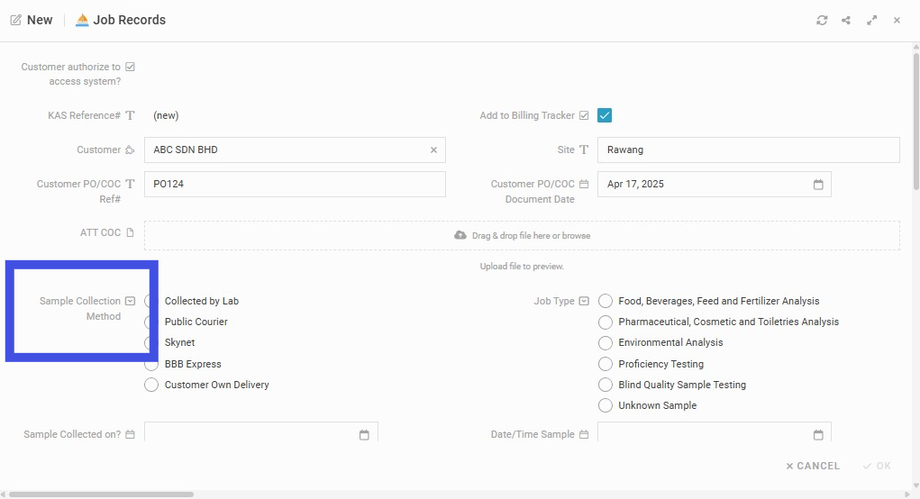Click the Upload file to preview text
Viewport: 920px width, 499px height.
pos(522,267)
